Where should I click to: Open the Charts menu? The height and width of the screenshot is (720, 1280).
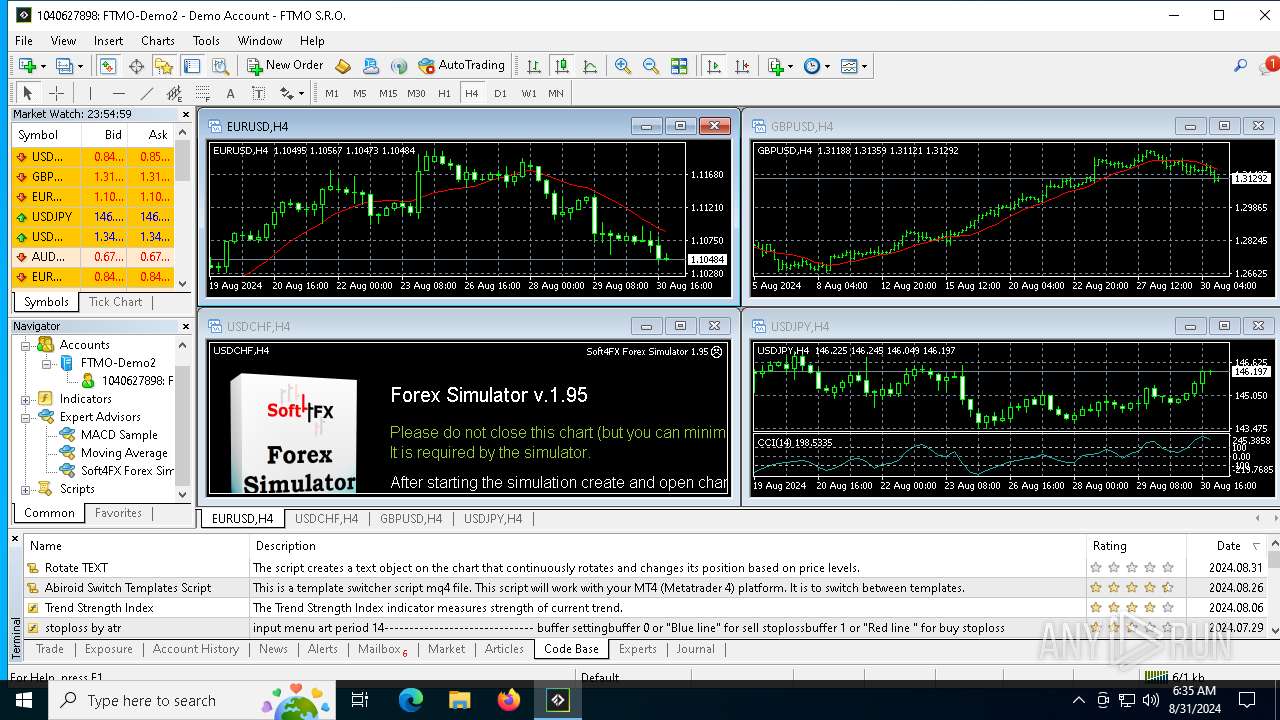click(157, 41)
